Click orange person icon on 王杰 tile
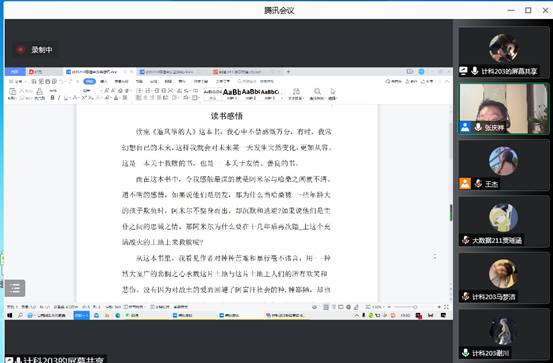The height and width of the screenshot is (363, 553). pyautogui.click(x=465, y=183)
